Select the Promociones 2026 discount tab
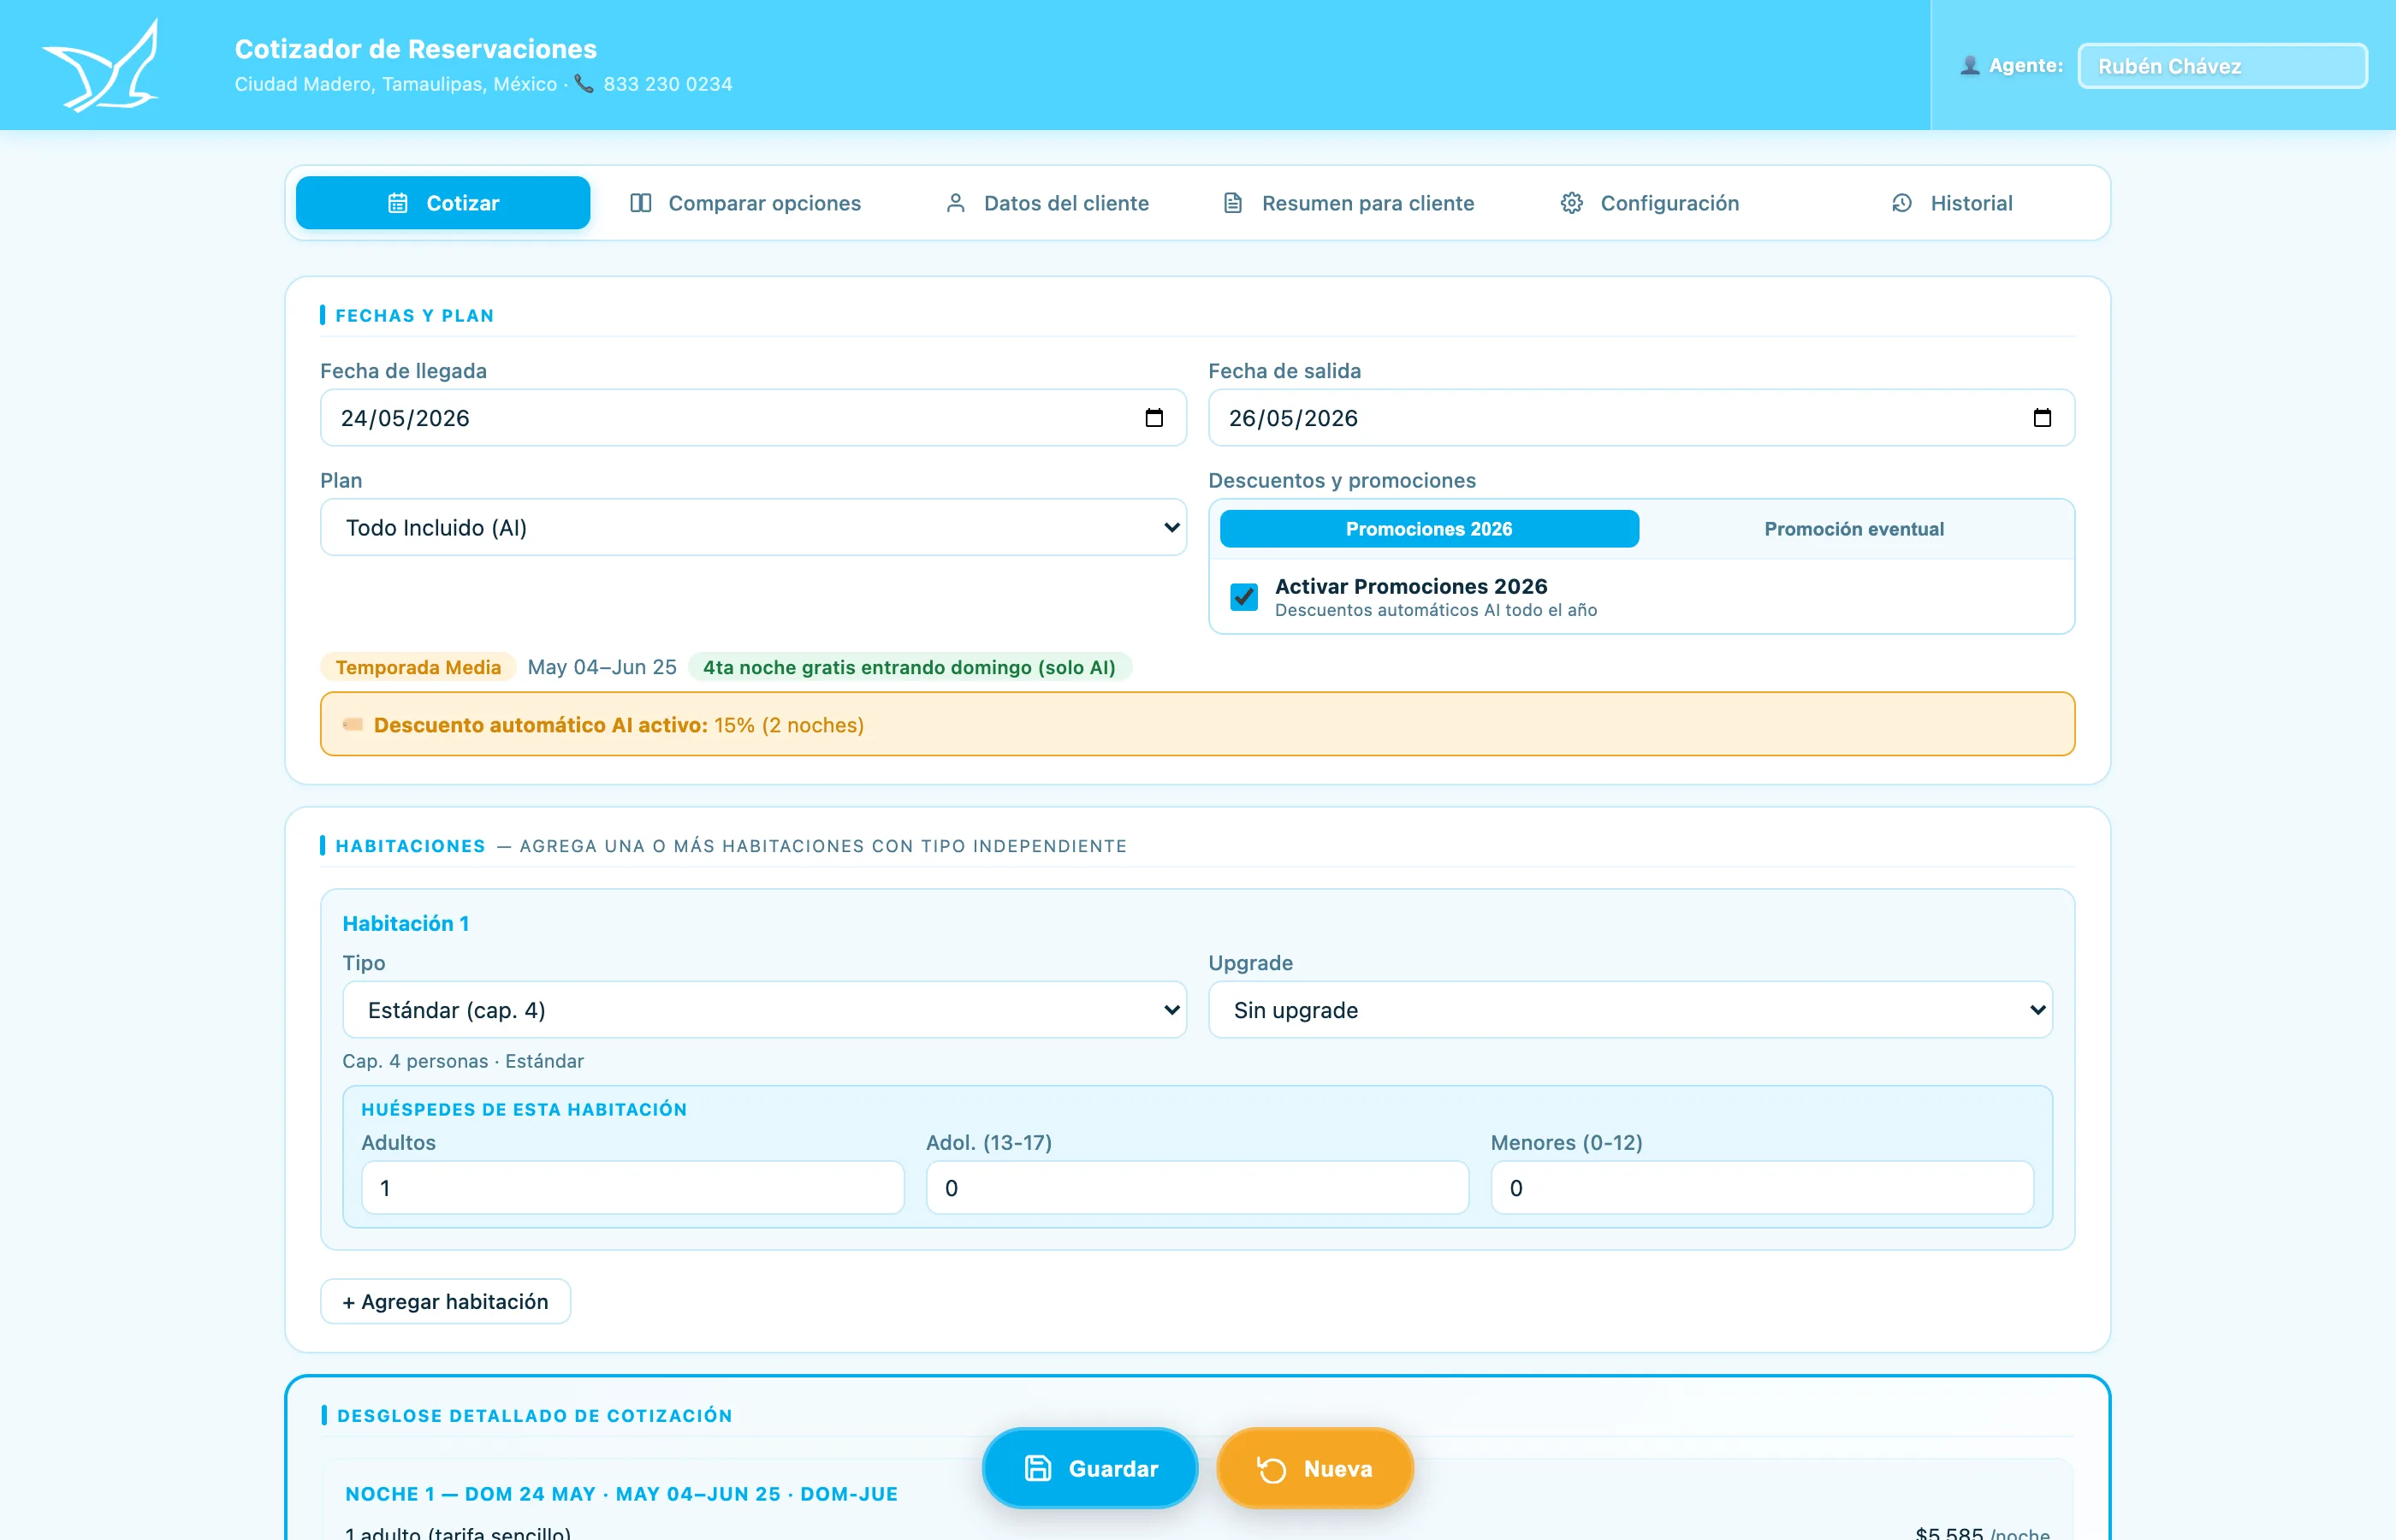The image size is (2396, 1540). 1429,529
